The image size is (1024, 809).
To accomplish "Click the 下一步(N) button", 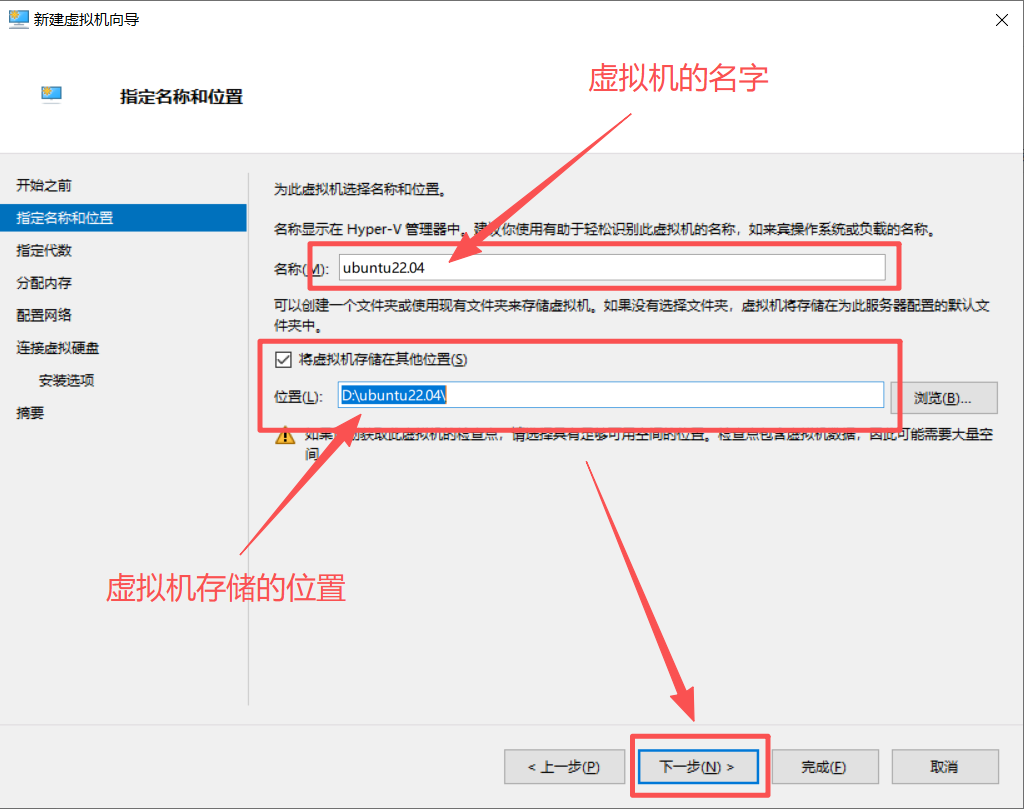I will point(698,767).
